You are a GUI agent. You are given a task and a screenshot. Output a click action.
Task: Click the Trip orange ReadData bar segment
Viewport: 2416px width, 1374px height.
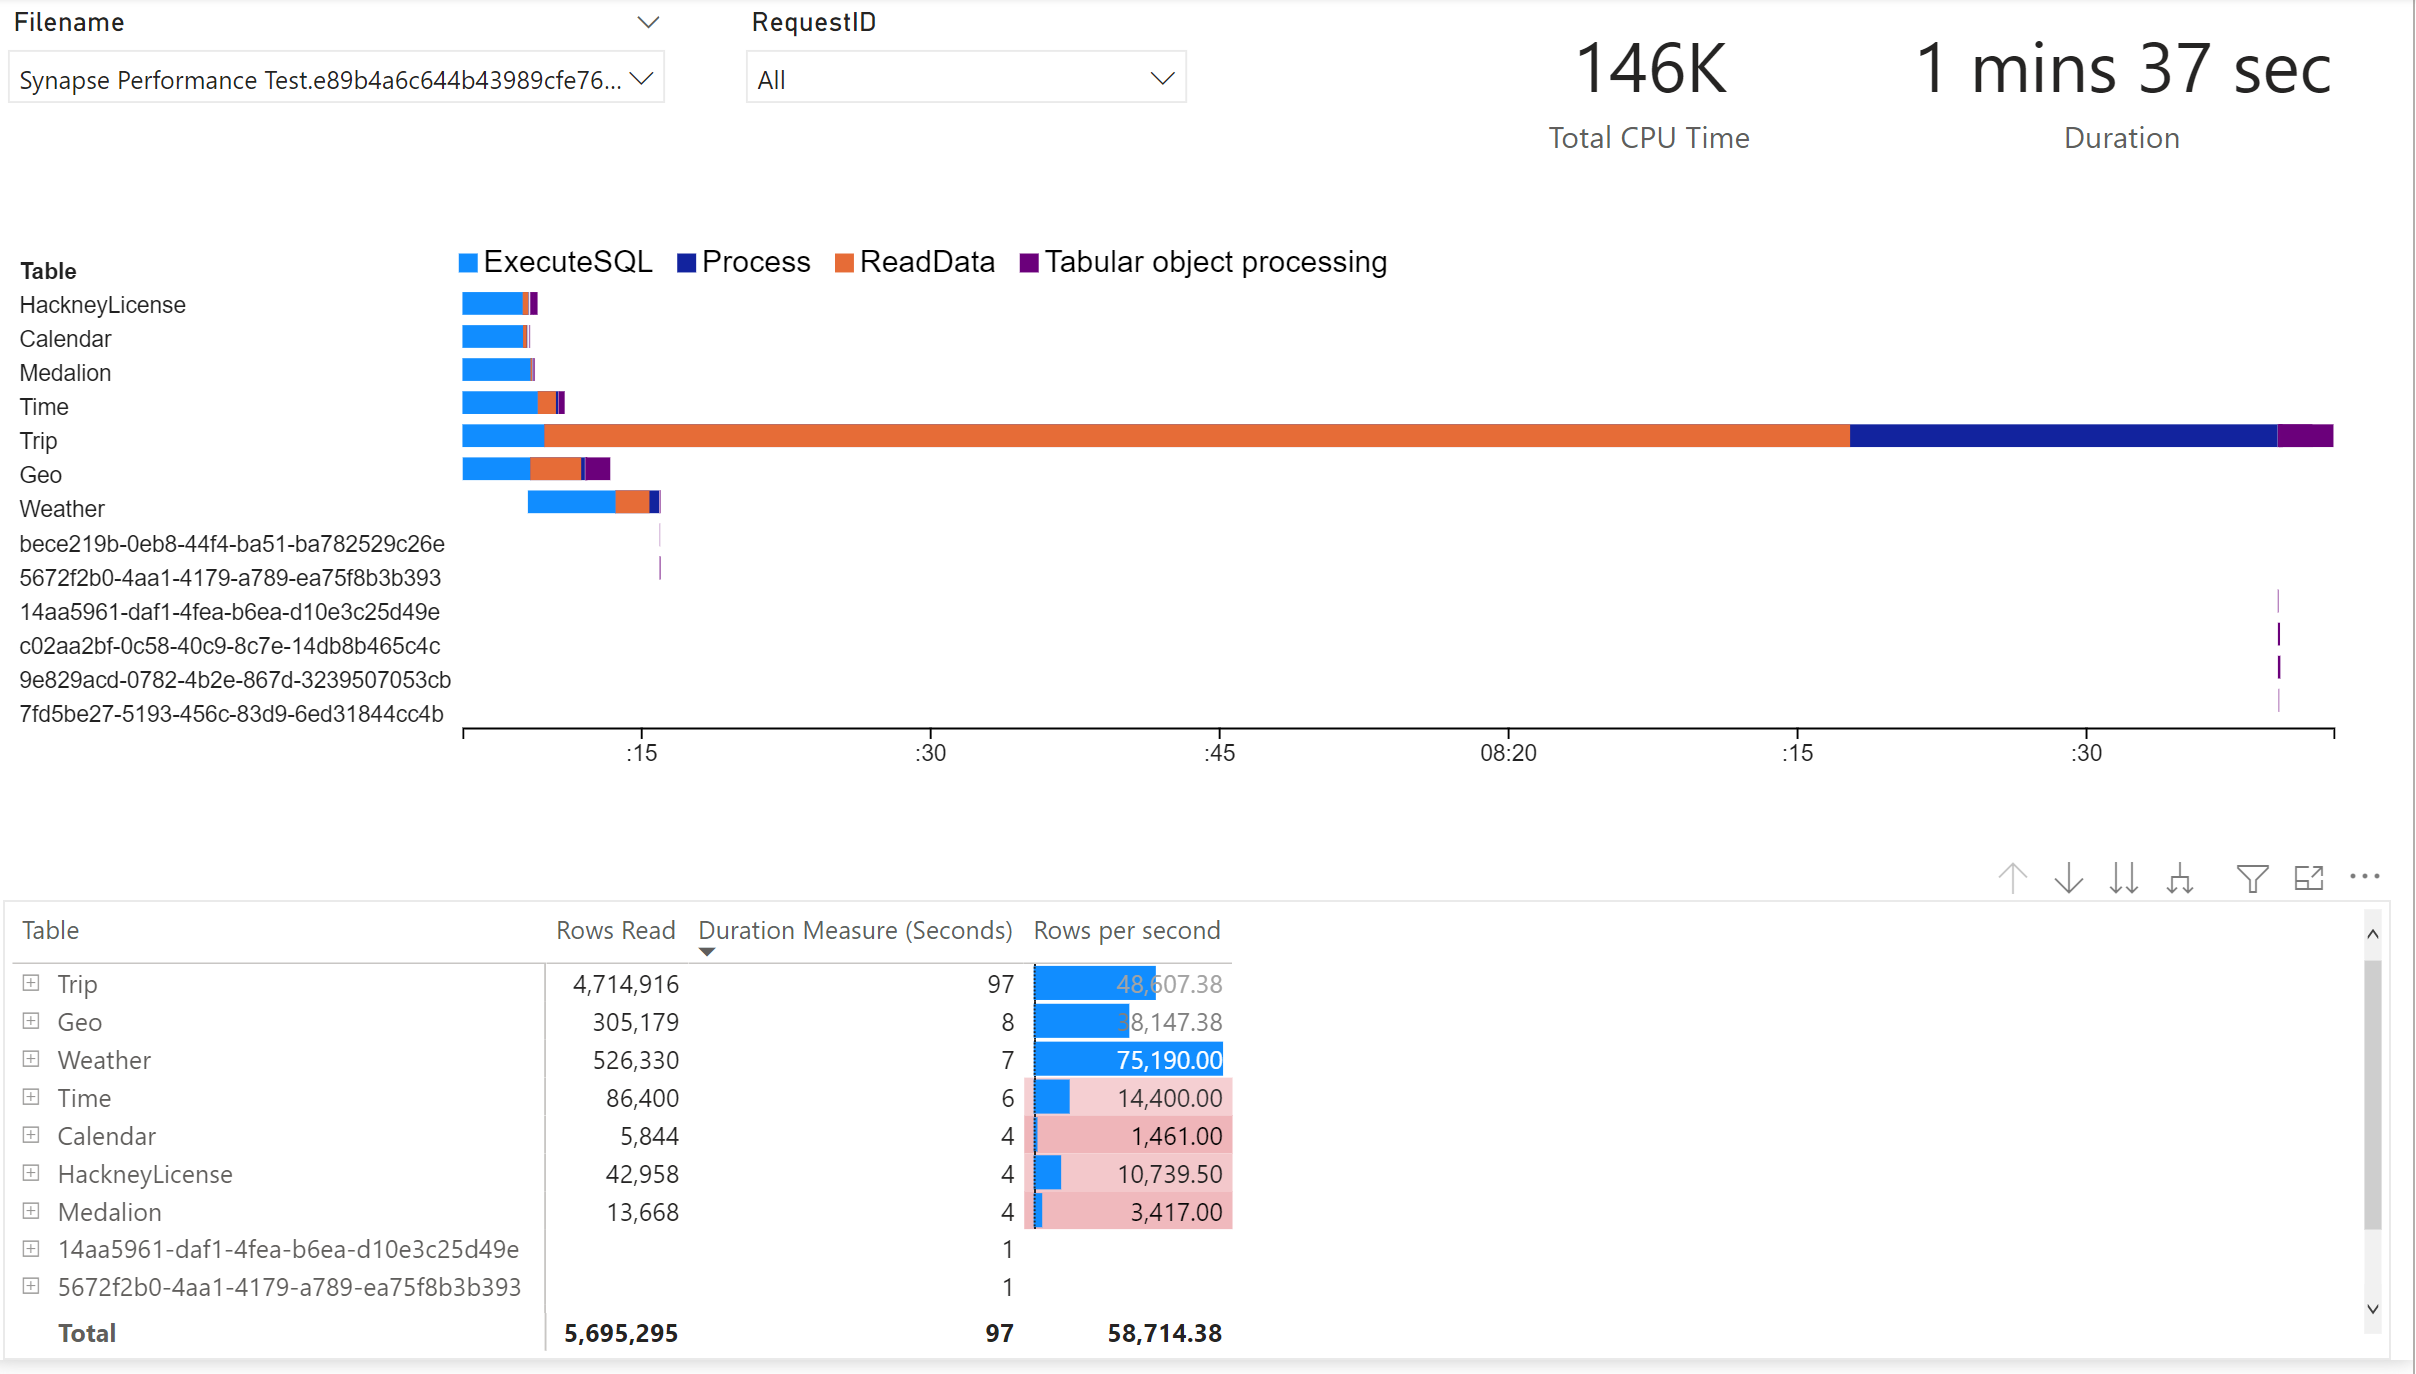(x=1195, y=436)
